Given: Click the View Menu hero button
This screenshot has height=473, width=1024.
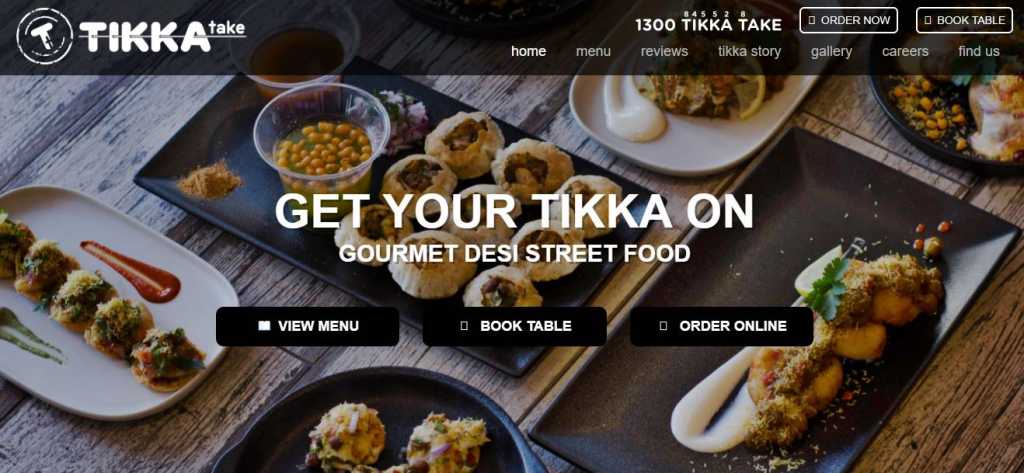Looking at the screenshot, I should coord(308,326).
